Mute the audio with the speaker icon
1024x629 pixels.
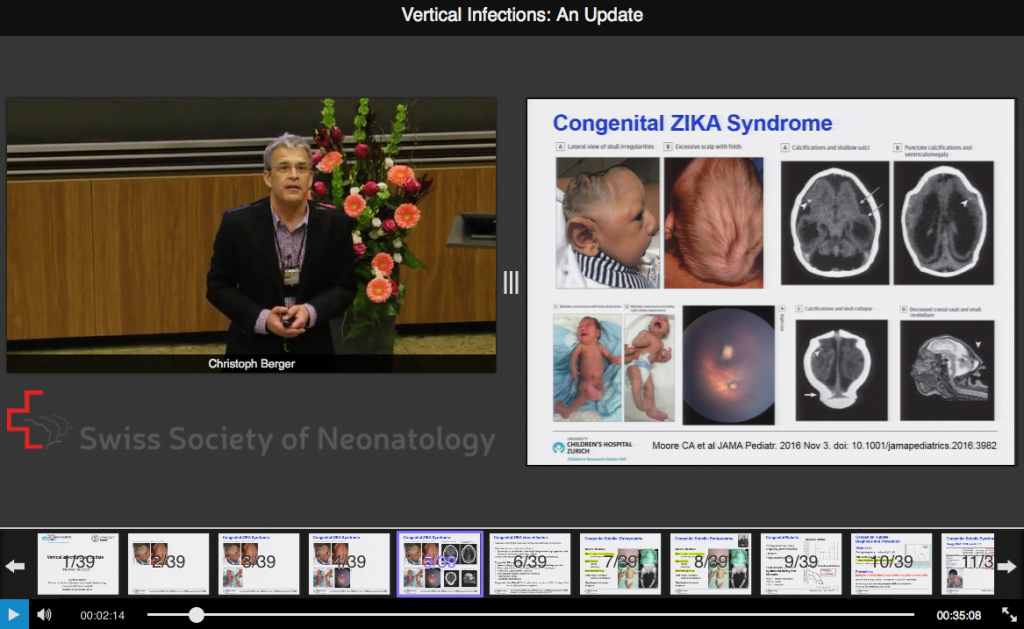(44, 615)
